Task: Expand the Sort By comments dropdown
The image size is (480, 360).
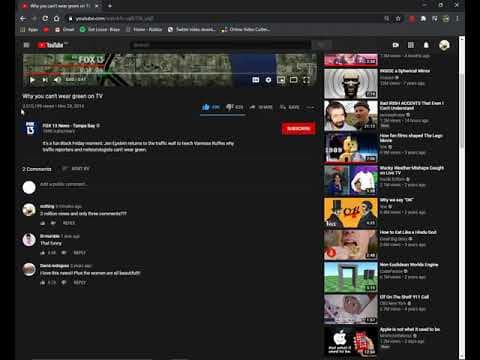Action: (x=76, y=169)
